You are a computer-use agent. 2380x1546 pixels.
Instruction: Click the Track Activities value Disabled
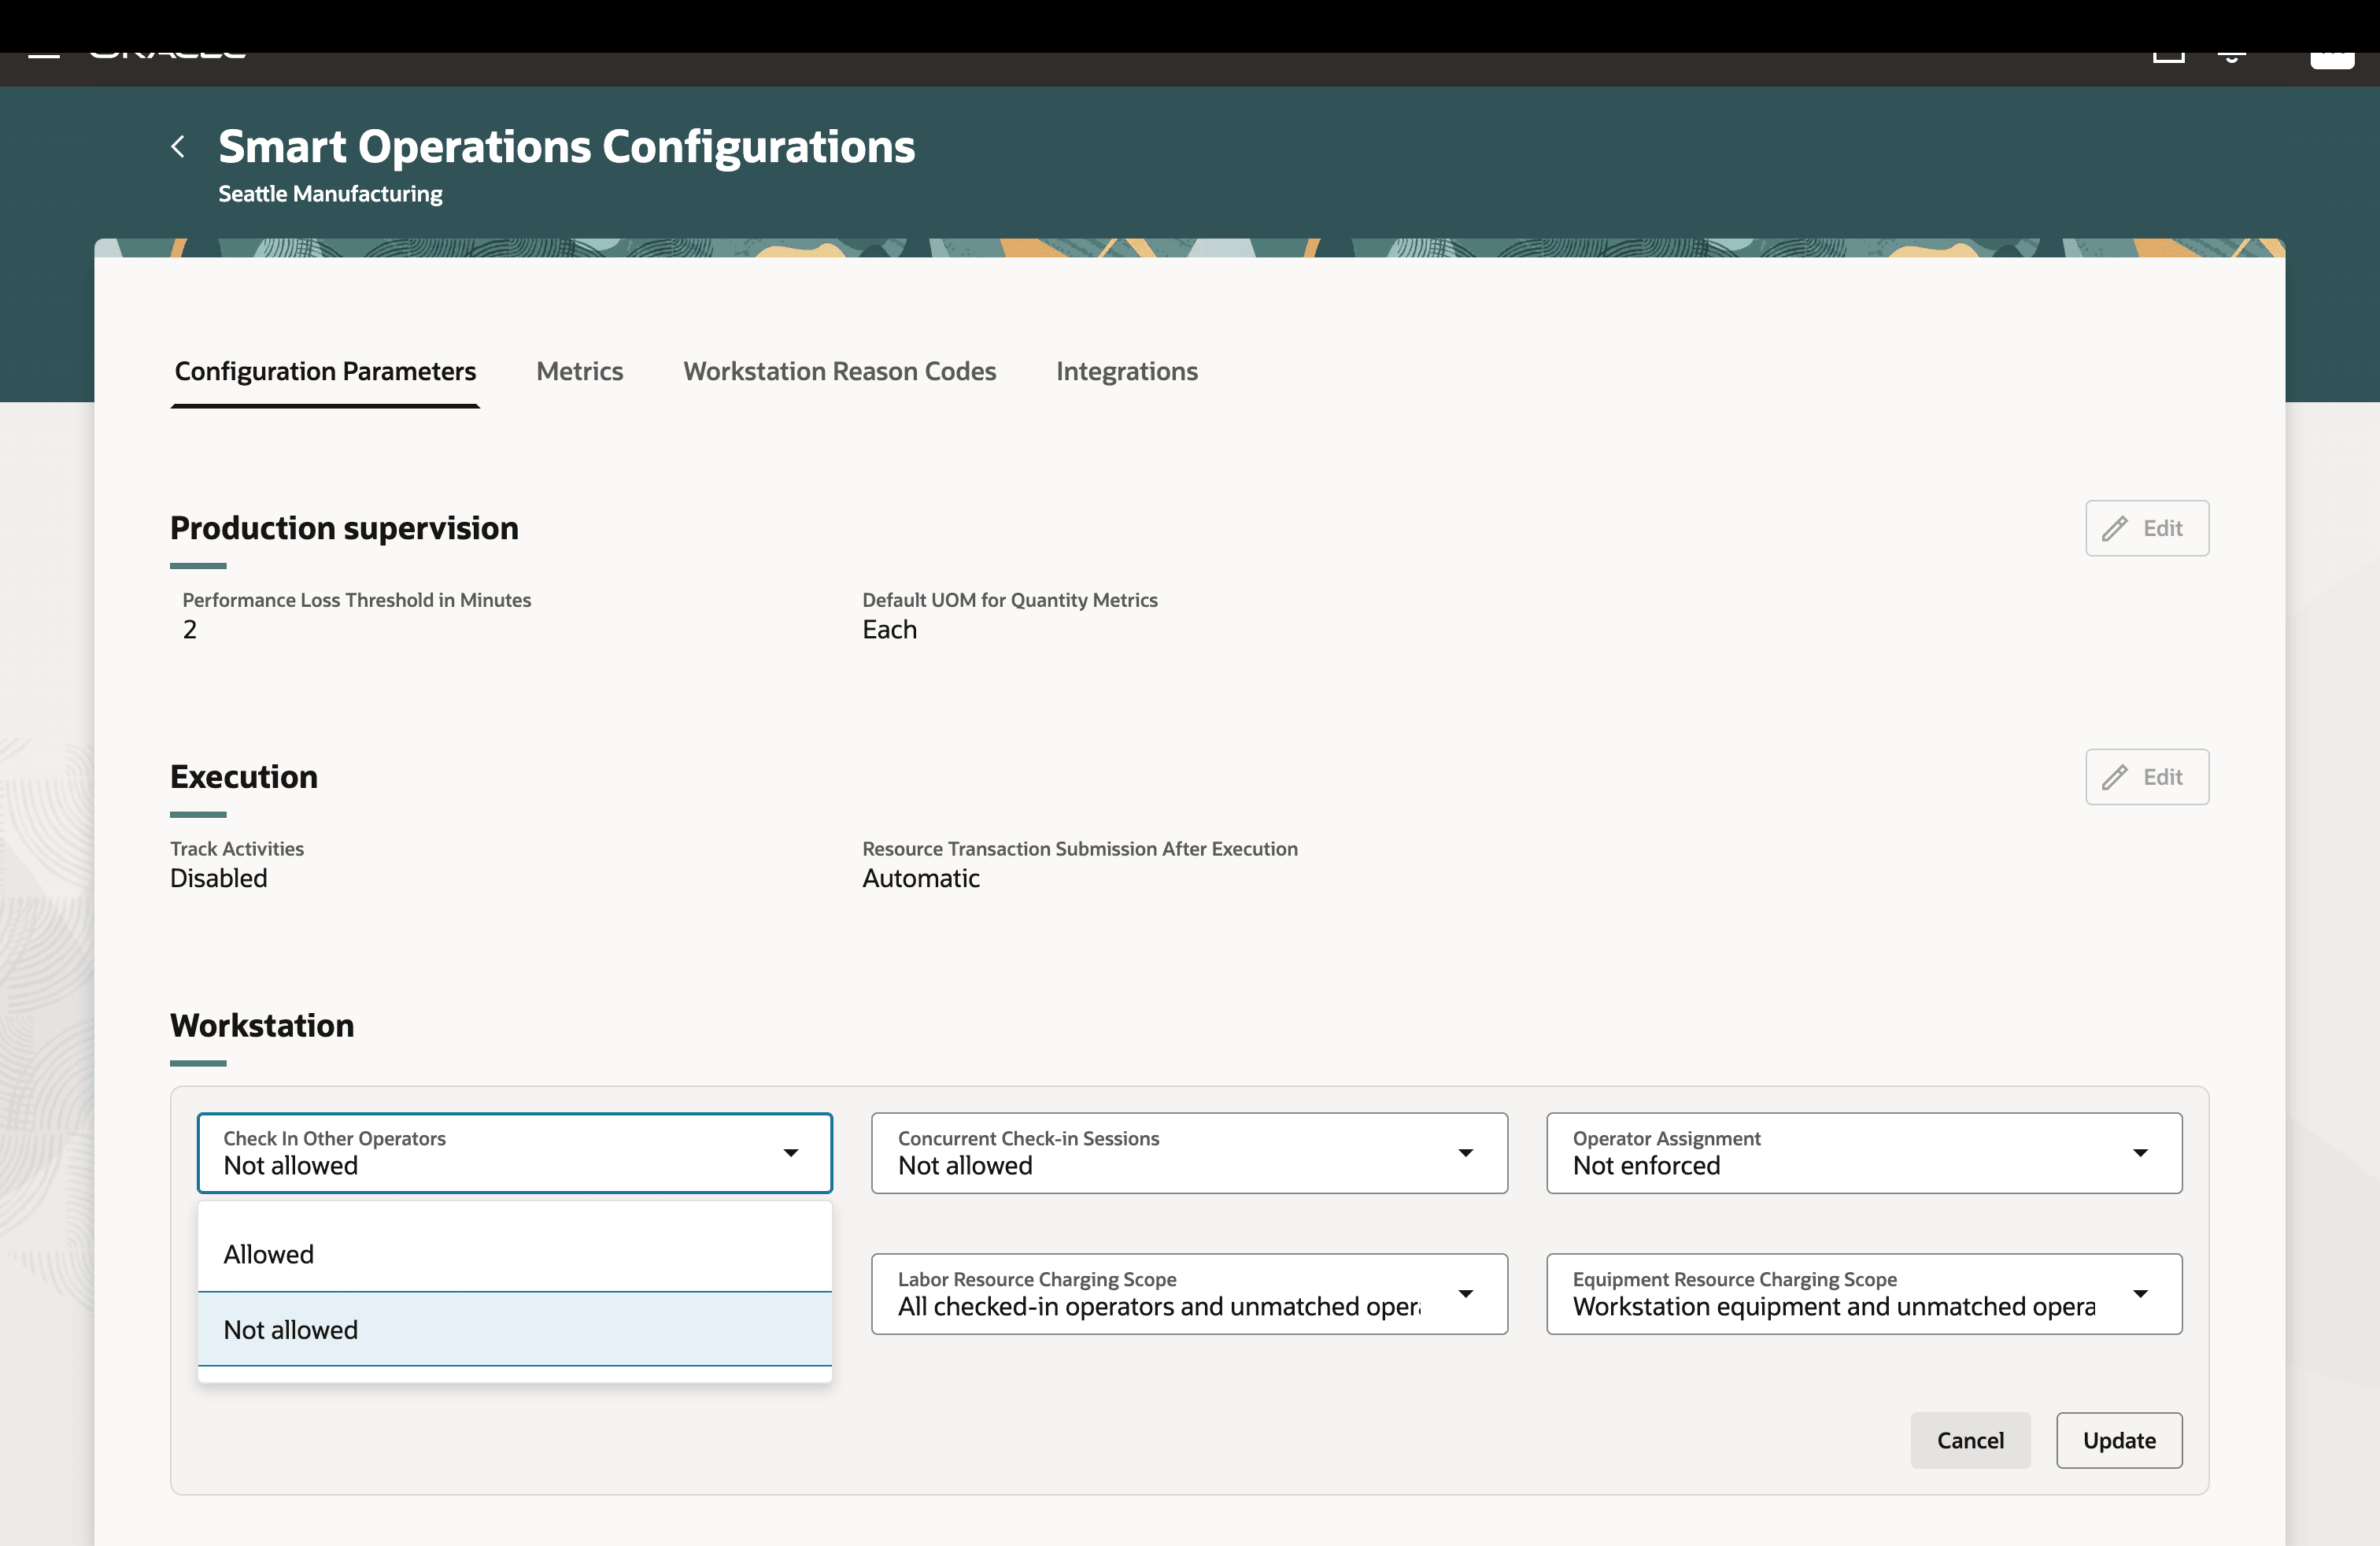(219, 878)
